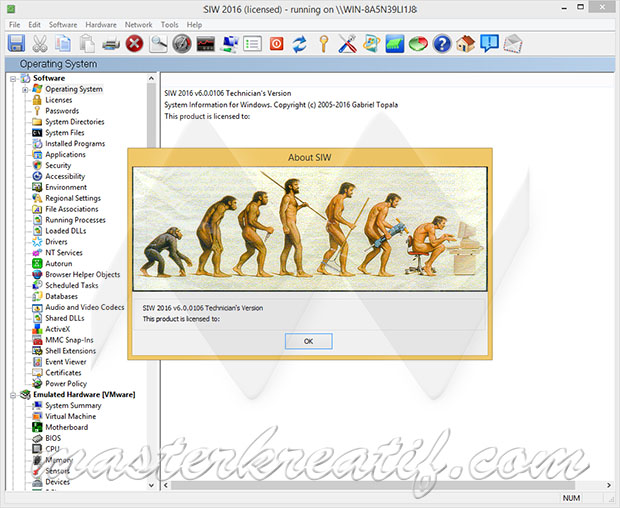This screenshot has width=620, height=508.
Task: Open the File menu
Action: (15, 25)
